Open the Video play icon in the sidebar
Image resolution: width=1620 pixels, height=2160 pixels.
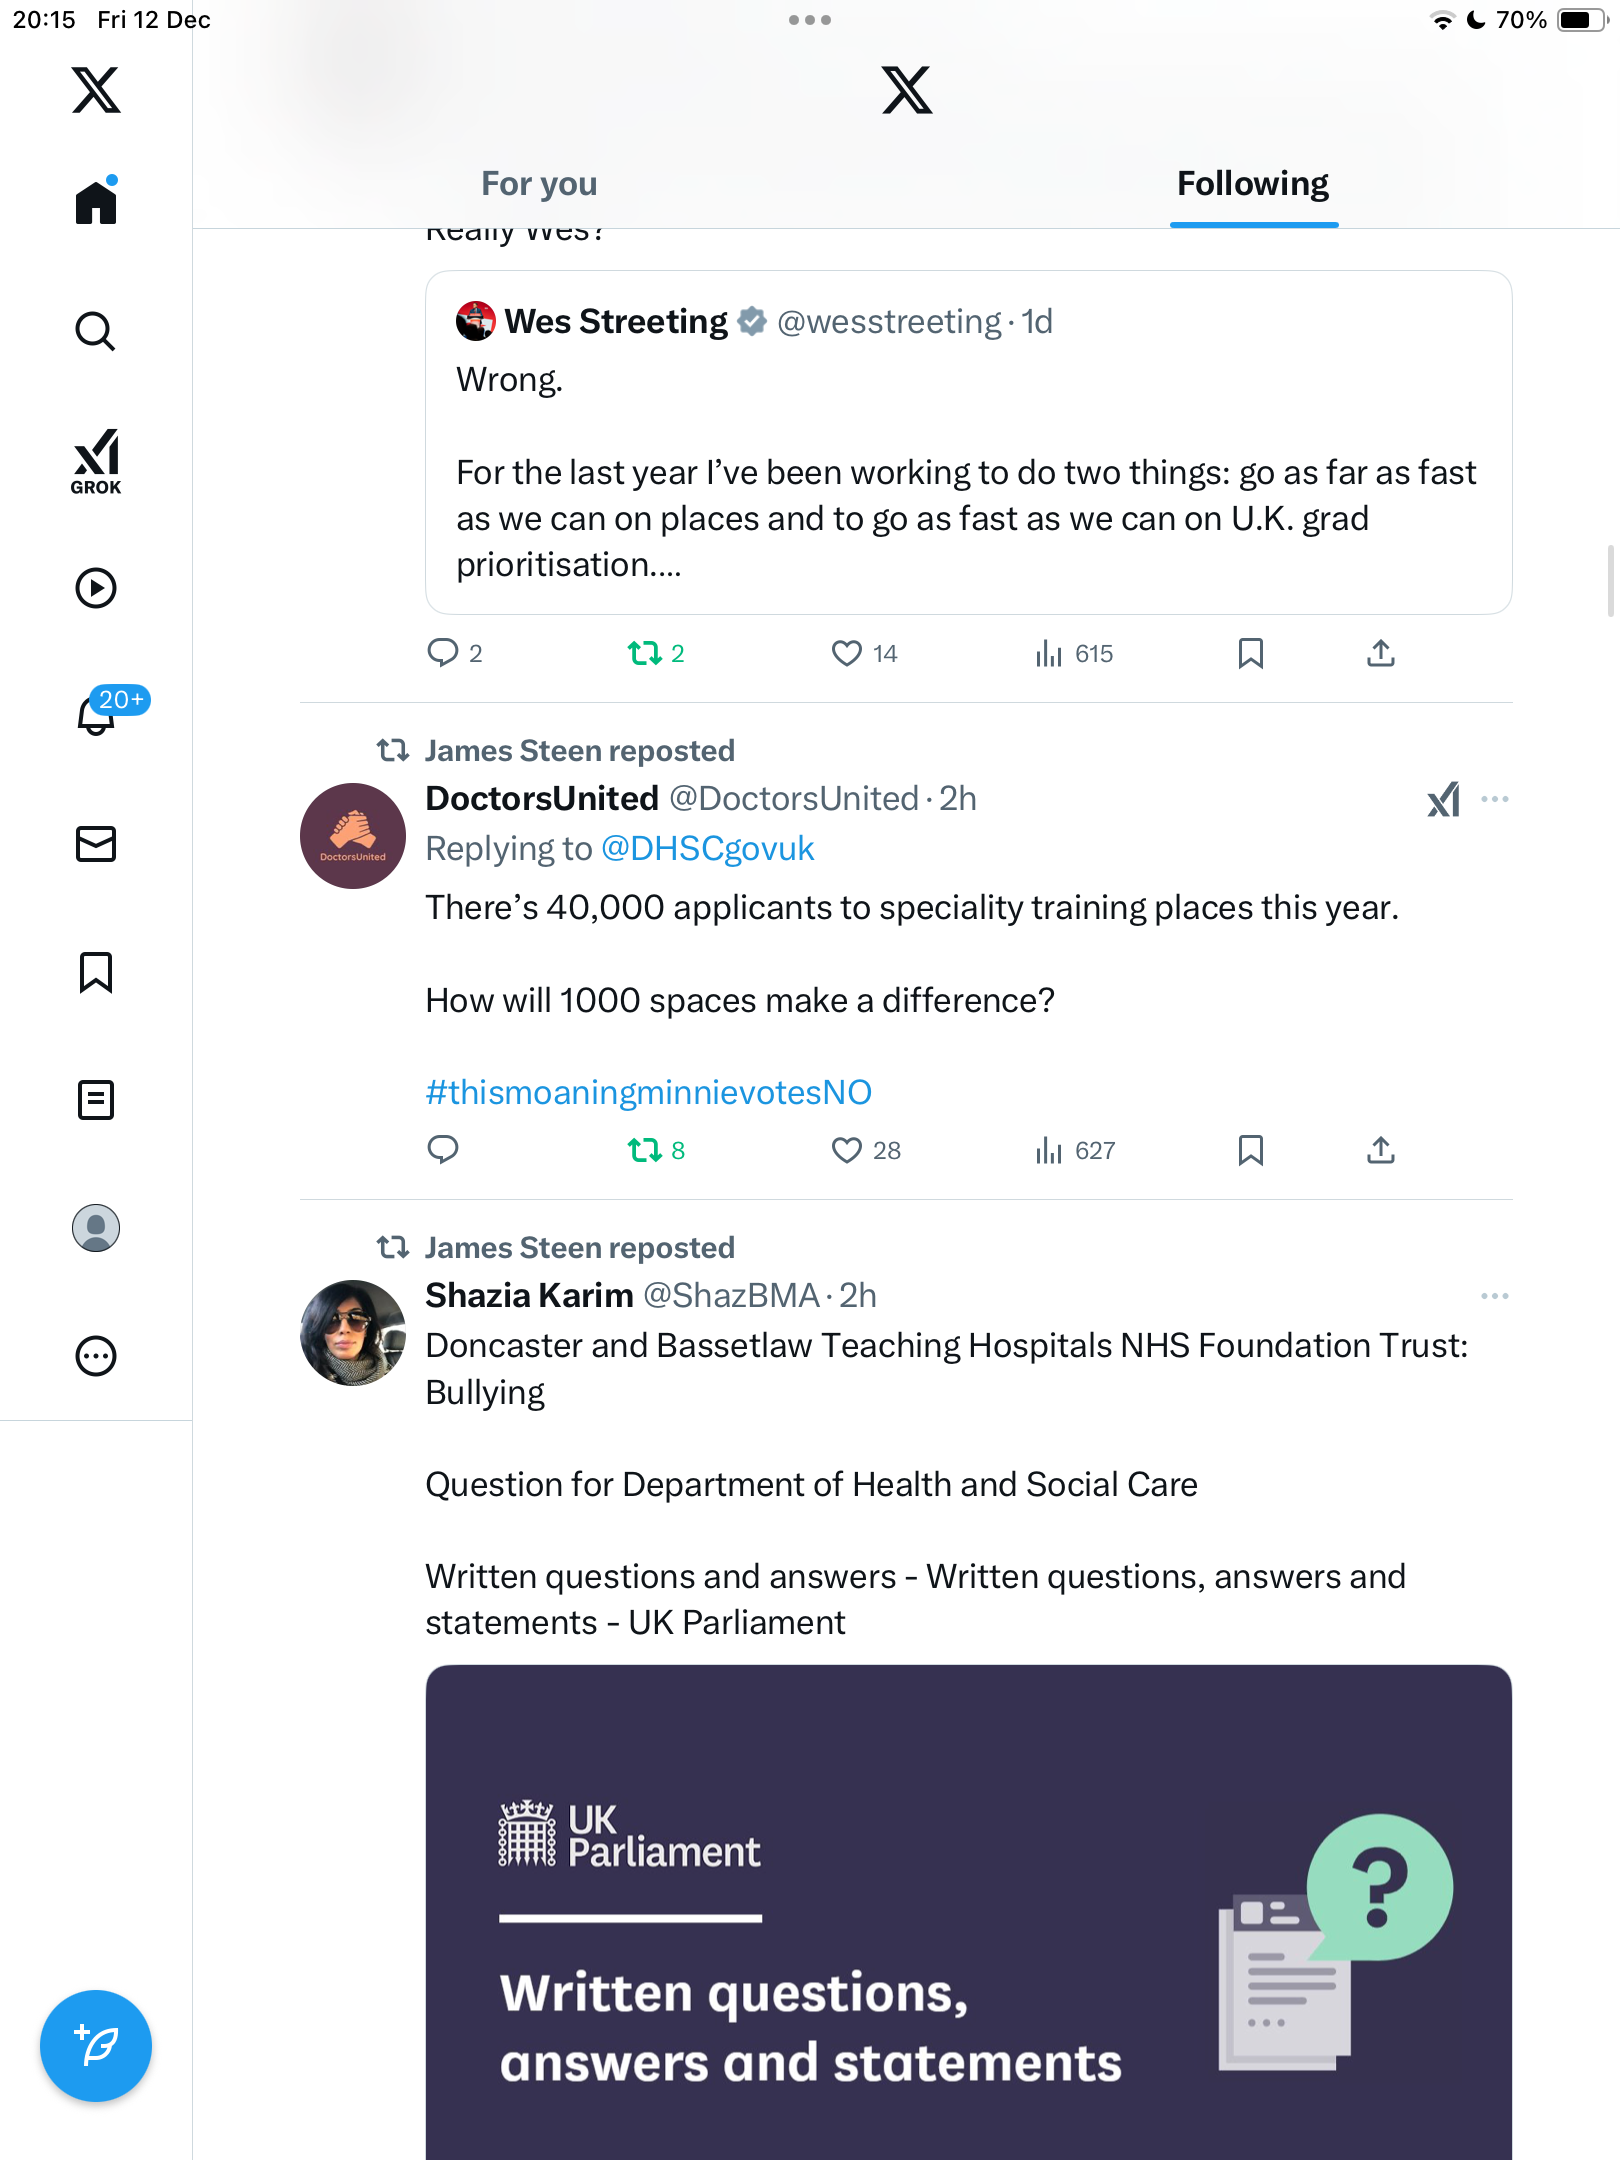pos(96,588)
